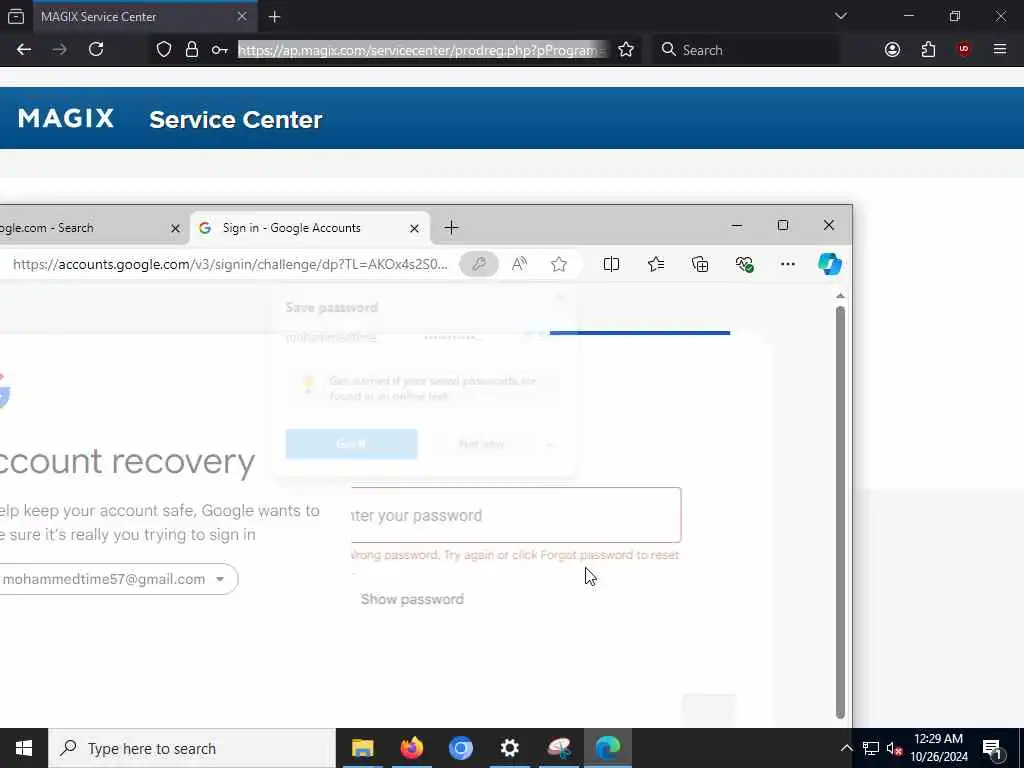Open the blue circular browser taskbar icon

click(460, 748)
